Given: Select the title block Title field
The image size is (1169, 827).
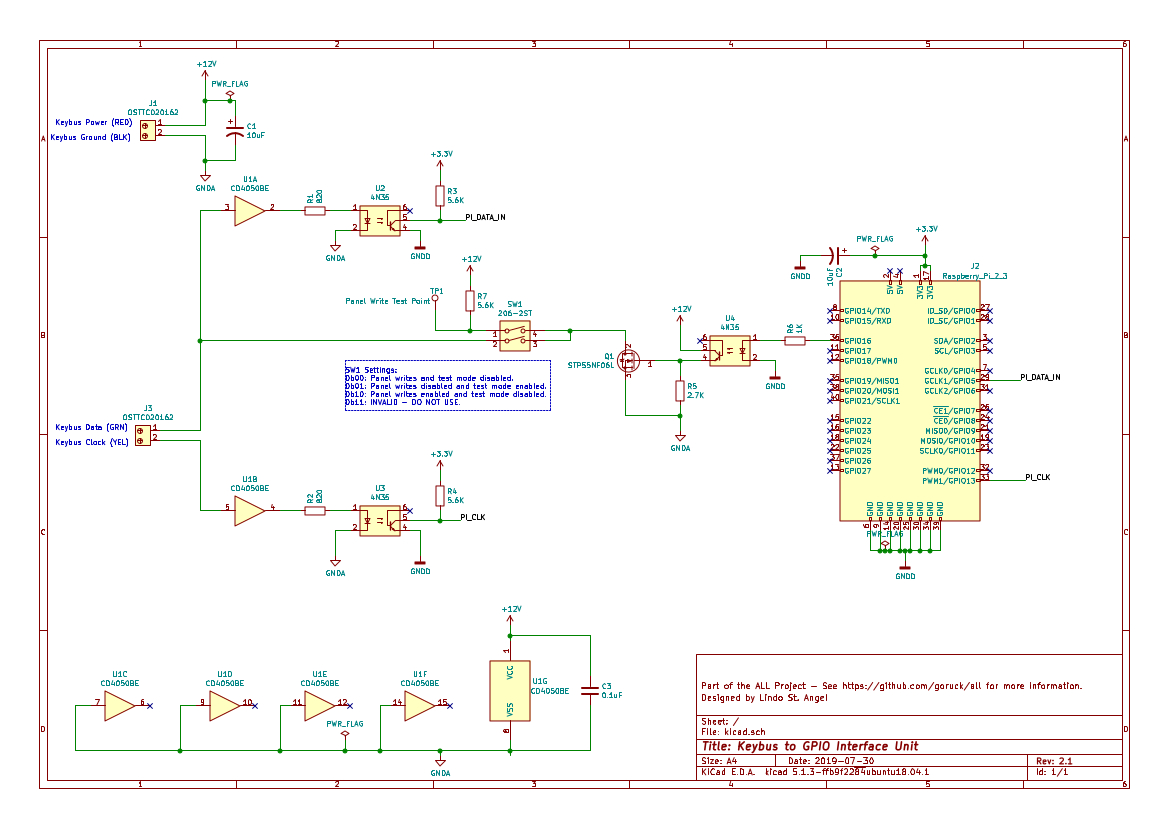Looking at the screenshot, I should point(810,746).
